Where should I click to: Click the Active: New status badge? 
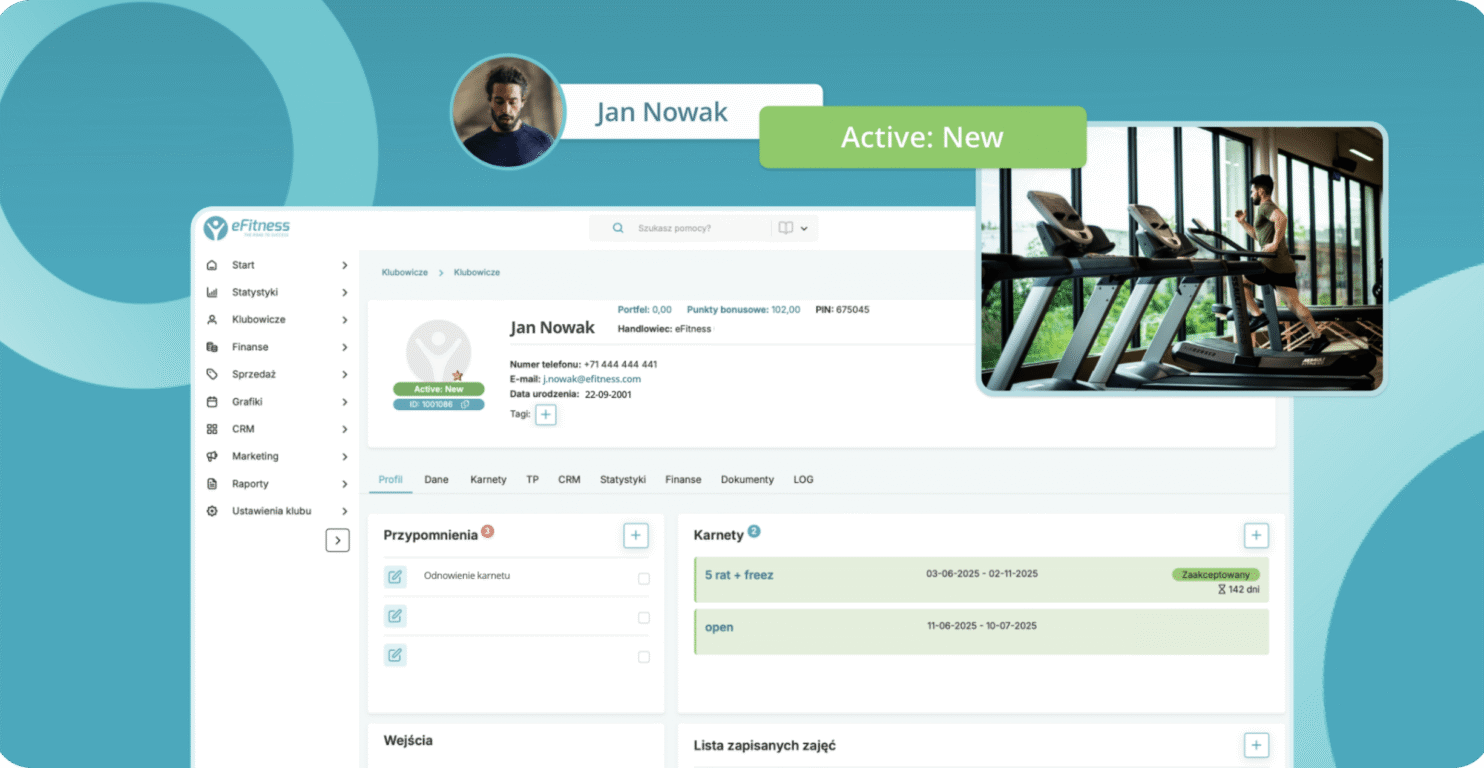(438, 389)
